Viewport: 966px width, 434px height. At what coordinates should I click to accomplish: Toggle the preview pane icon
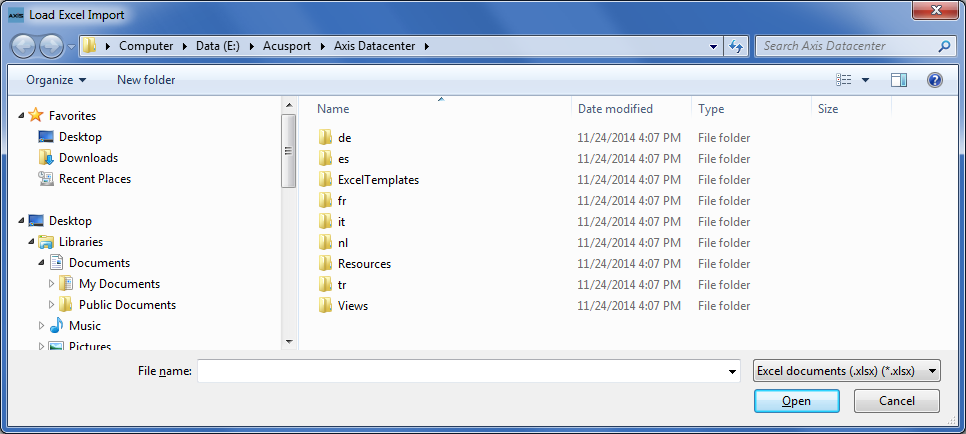(899, 80)
